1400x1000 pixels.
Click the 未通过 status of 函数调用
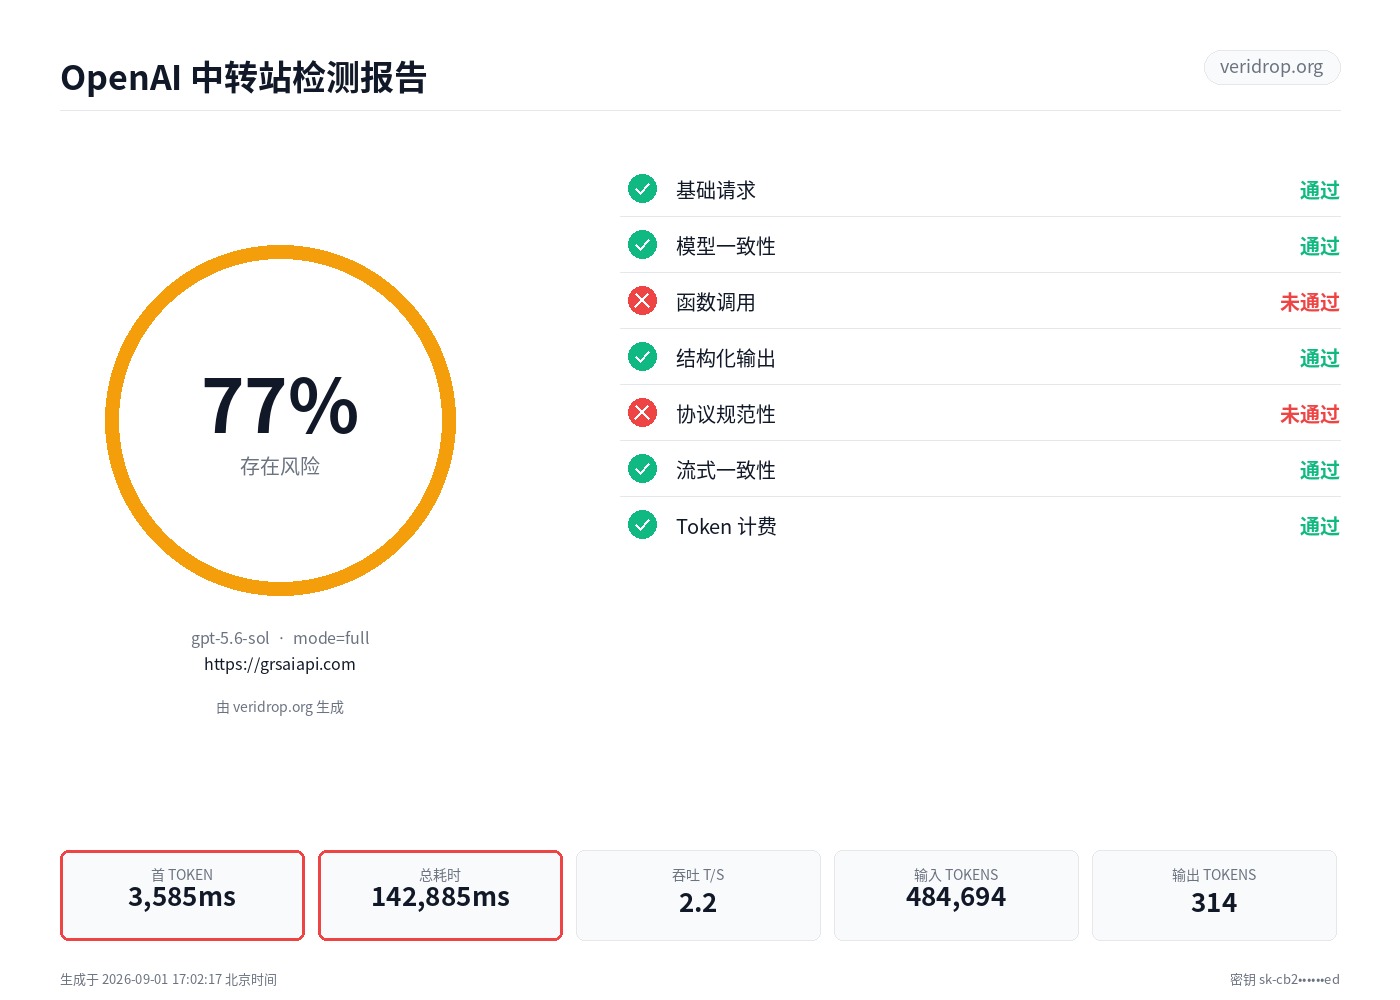point(1310,302)
